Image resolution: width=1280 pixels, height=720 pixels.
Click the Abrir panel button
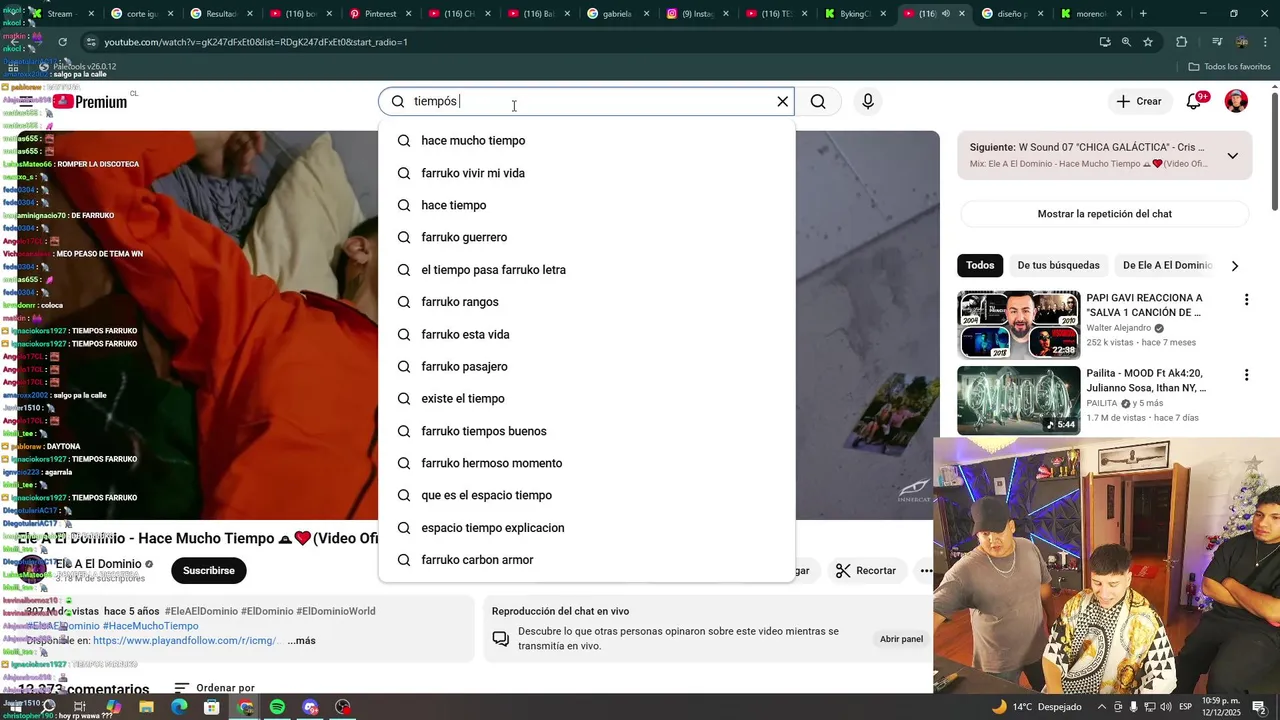[901, 639]
